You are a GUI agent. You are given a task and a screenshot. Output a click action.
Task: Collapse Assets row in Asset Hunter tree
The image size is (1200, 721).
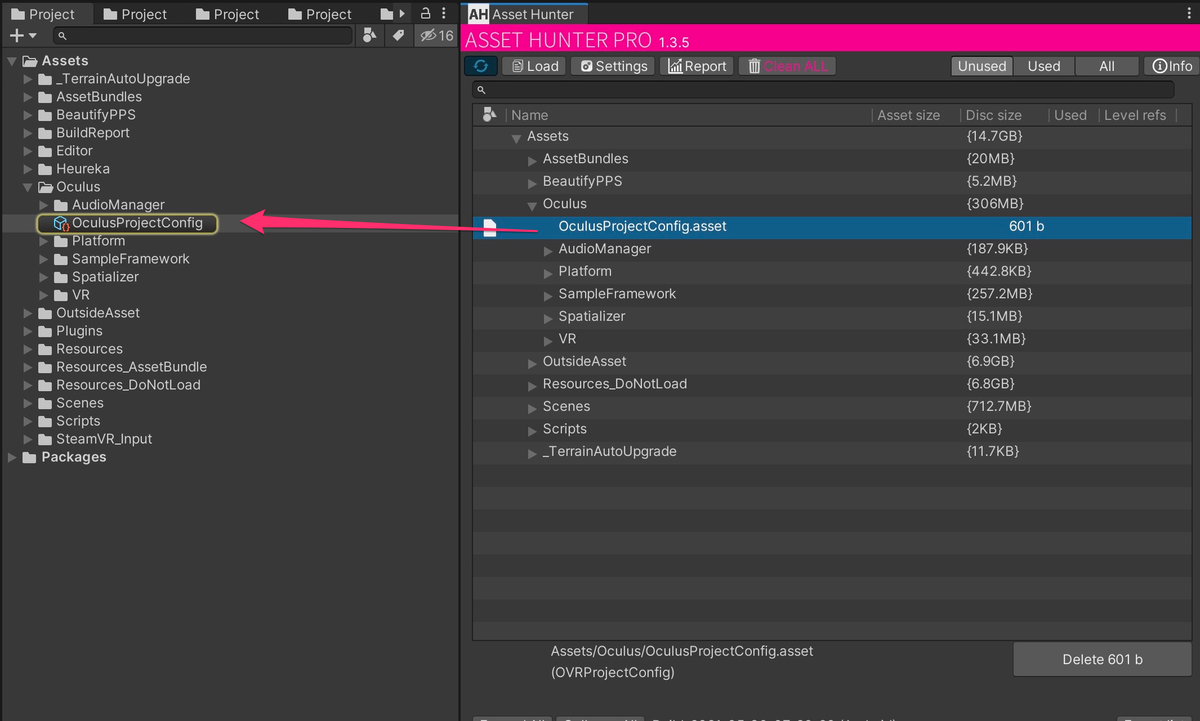point(516,137)
